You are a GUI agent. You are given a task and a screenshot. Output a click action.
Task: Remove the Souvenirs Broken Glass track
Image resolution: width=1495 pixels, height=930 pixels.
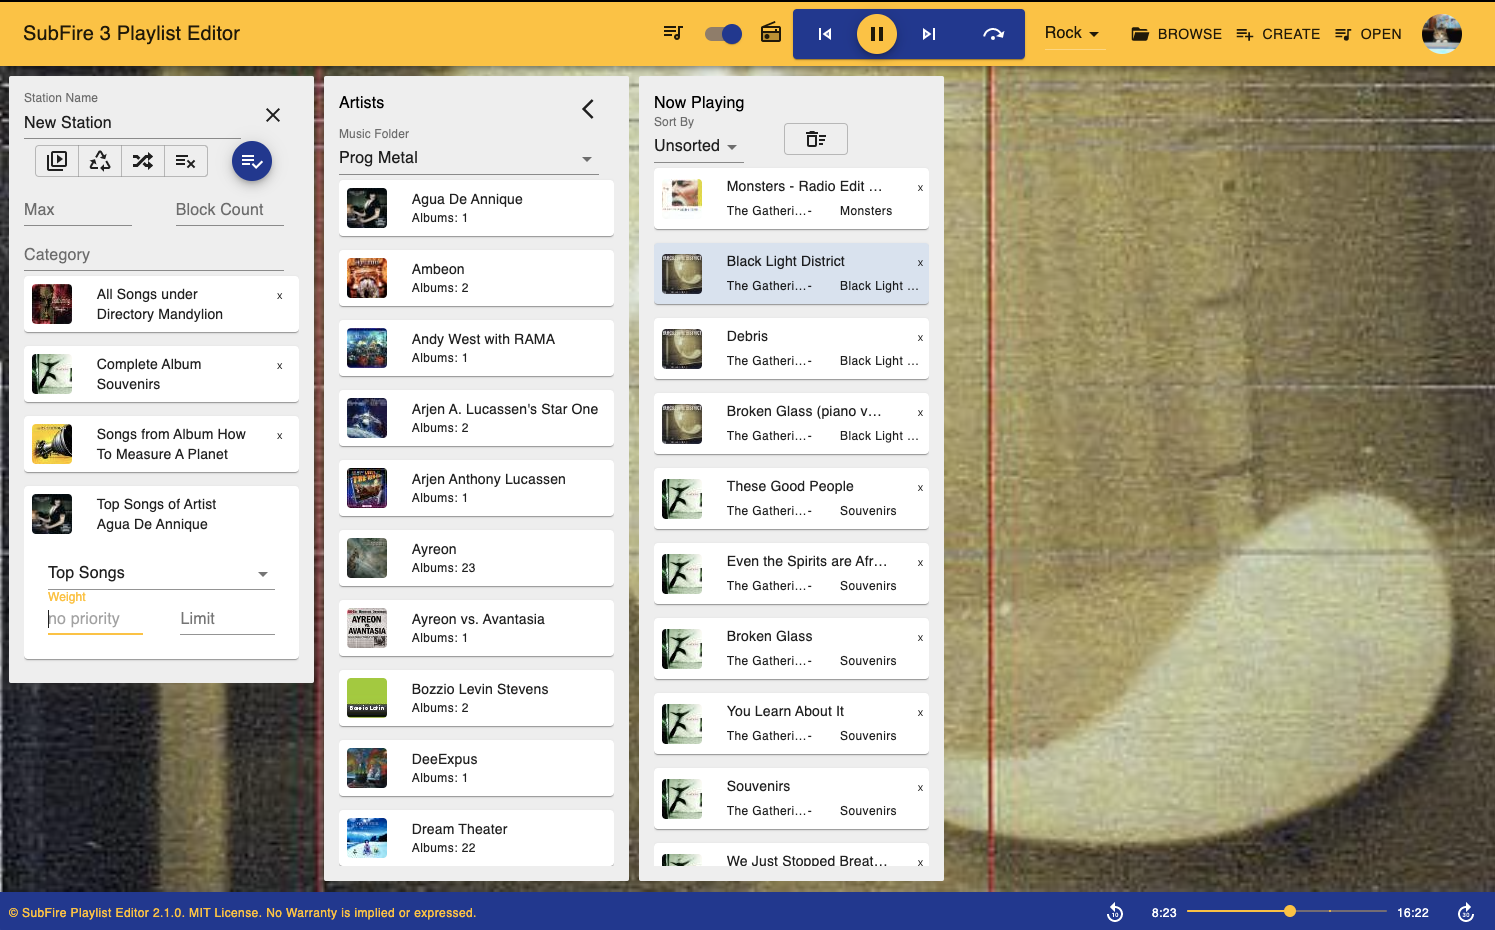[920, 638]
